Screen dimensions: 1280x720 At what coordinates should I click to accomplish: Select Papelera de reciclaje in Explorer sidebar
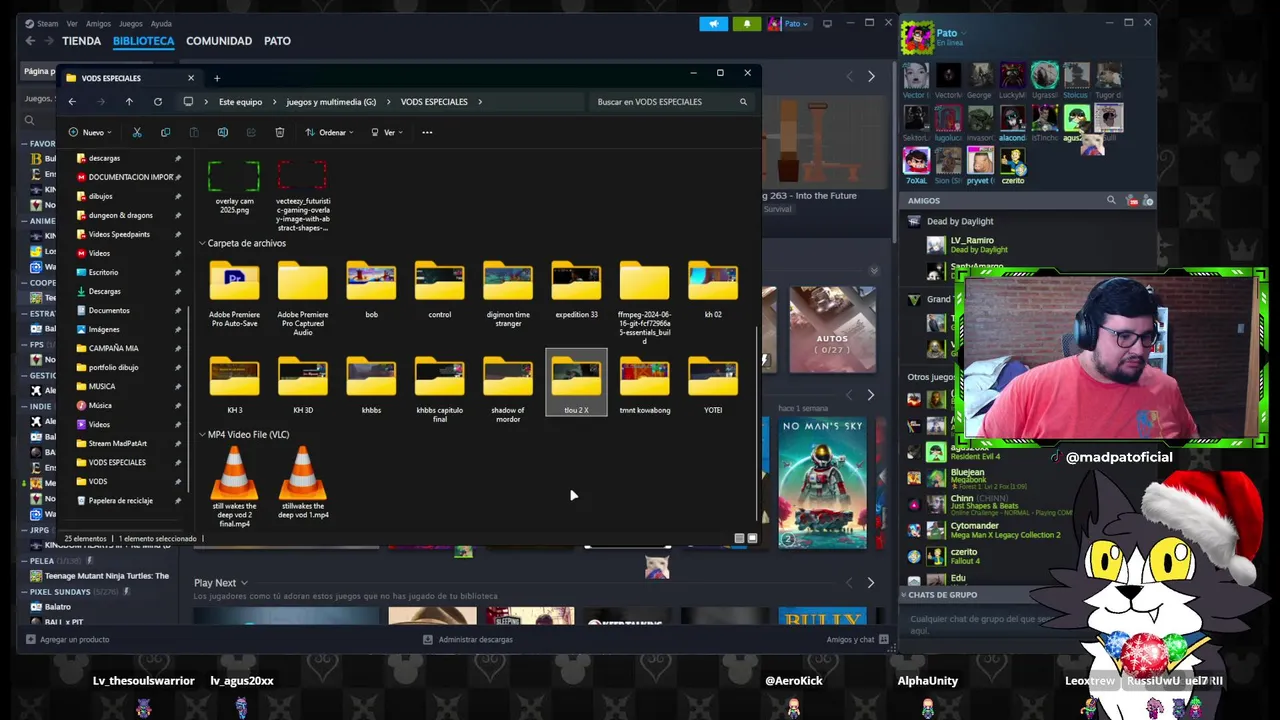point(120,501)
